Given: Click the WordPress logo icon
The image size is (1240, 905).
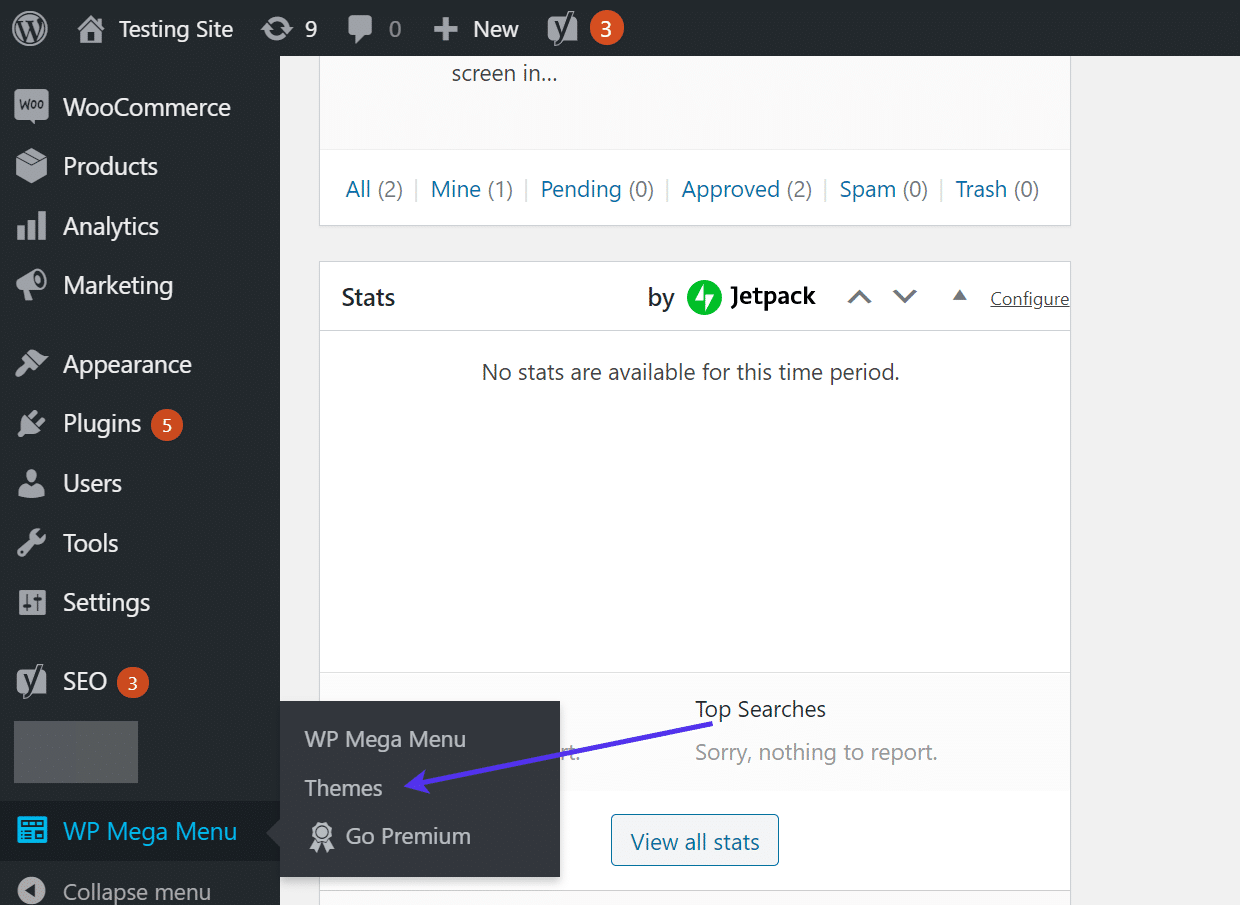Looking at the screenshot, I should tap(29, 29).
